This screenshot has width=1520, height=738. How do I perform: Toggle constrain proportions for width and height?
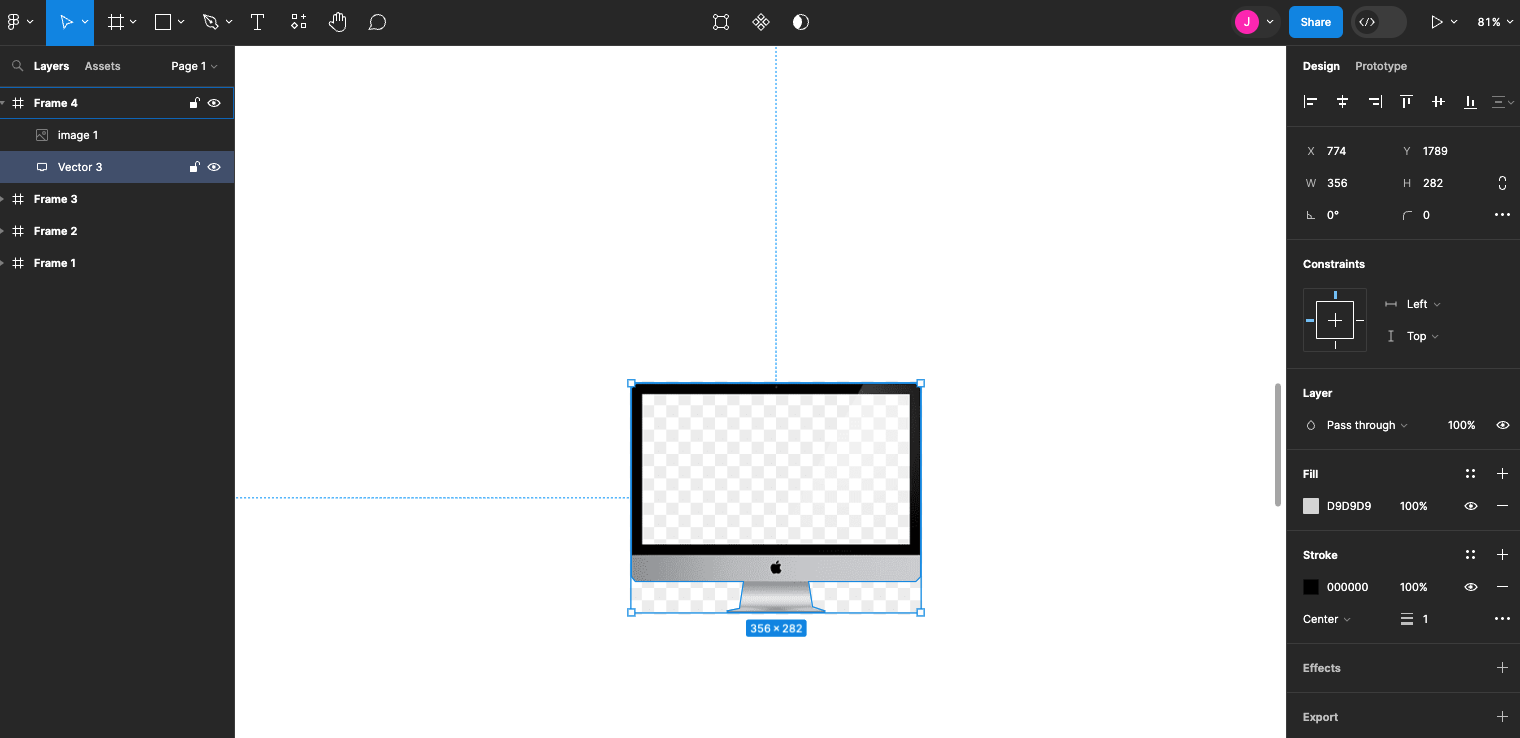pos(1502,183)
